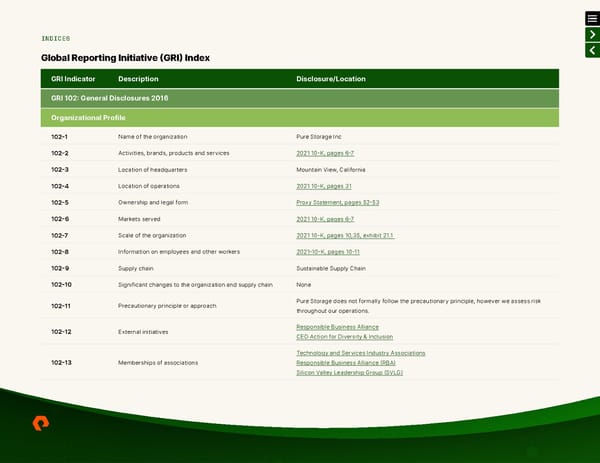Click the Sustainable Supply Chain text
The image size is (600, 463).
331,268
